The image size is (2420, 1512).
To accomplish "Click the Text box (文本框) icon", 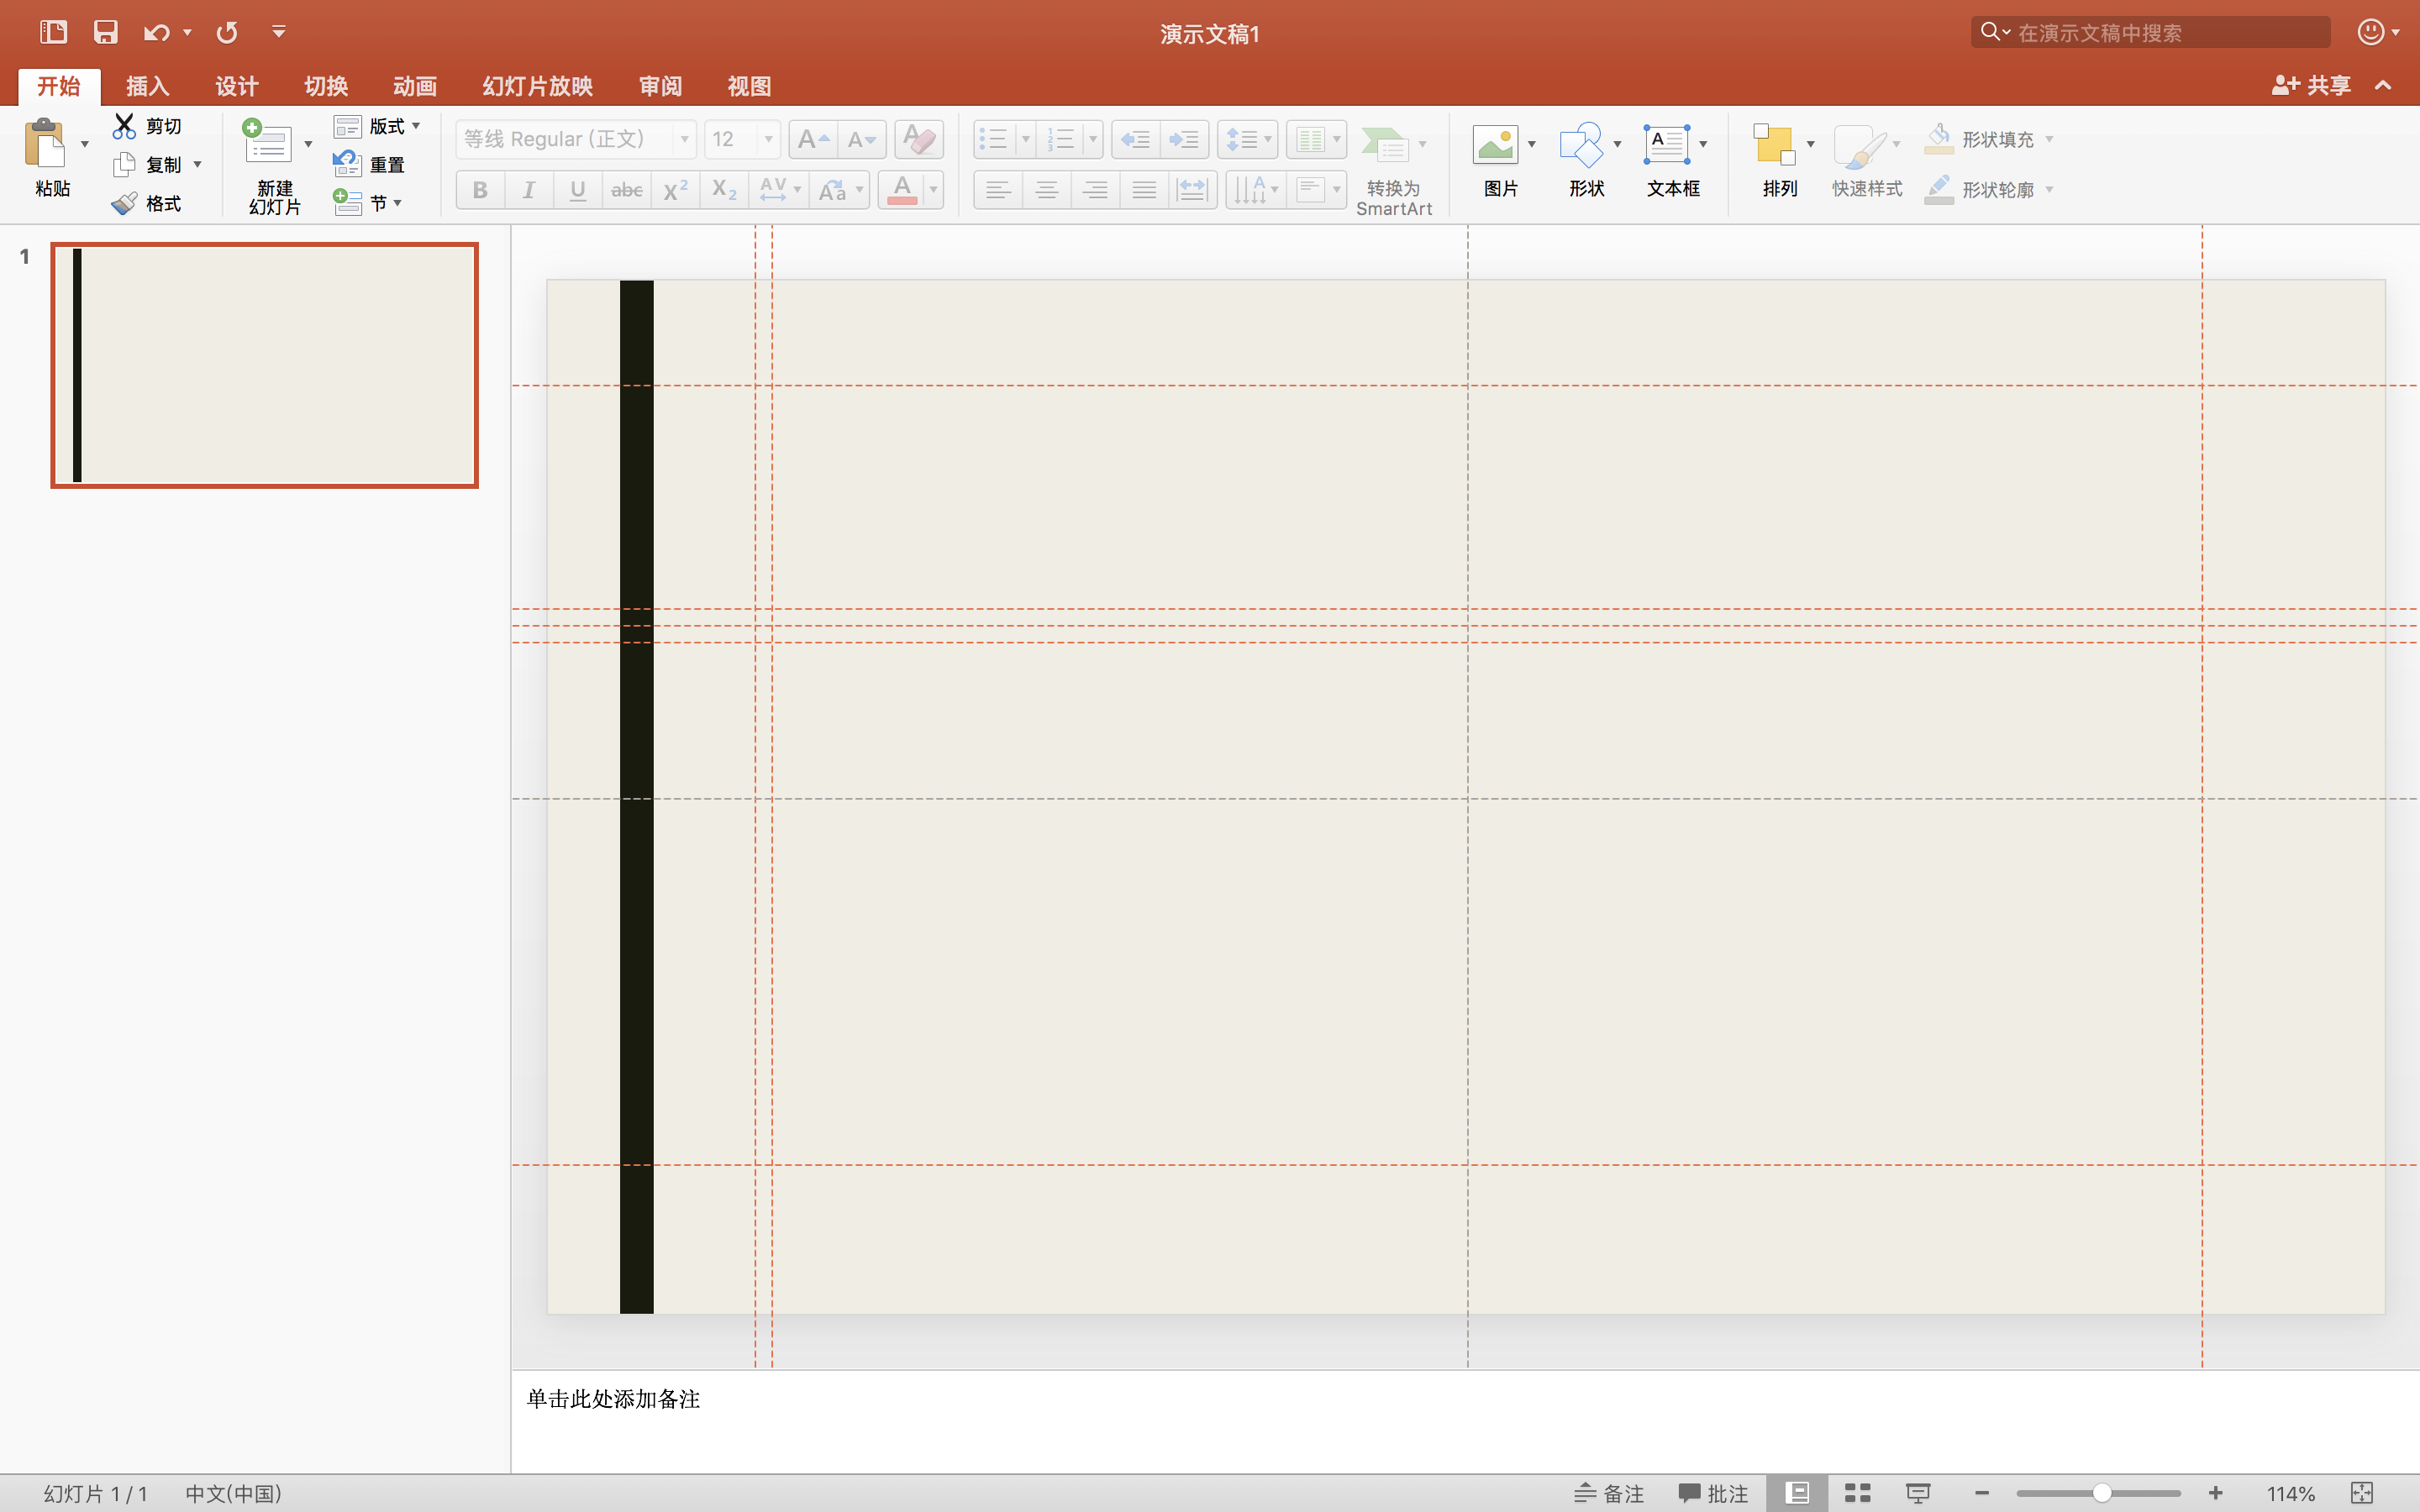I will pyautogui.click(x=1666, y=145).
